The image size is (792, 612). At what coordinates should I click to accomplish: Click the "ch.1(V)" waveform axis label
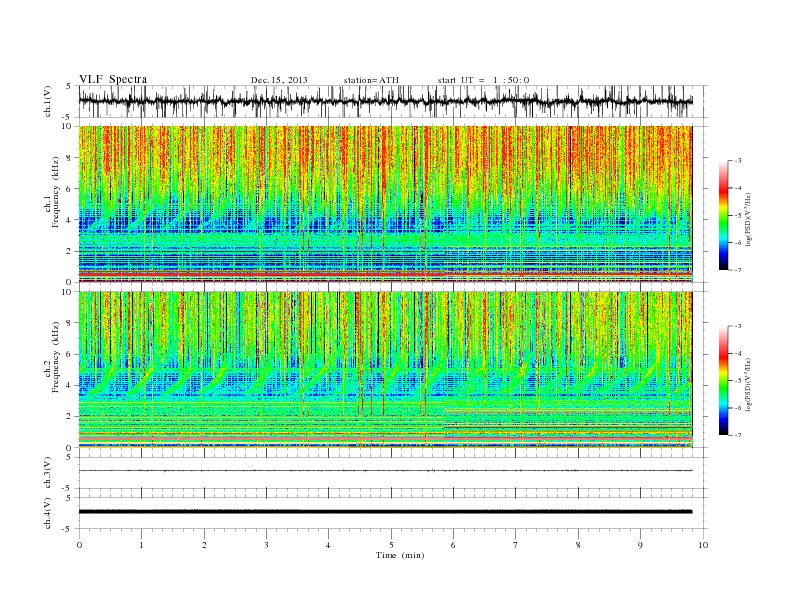click(x=48, y=101)
